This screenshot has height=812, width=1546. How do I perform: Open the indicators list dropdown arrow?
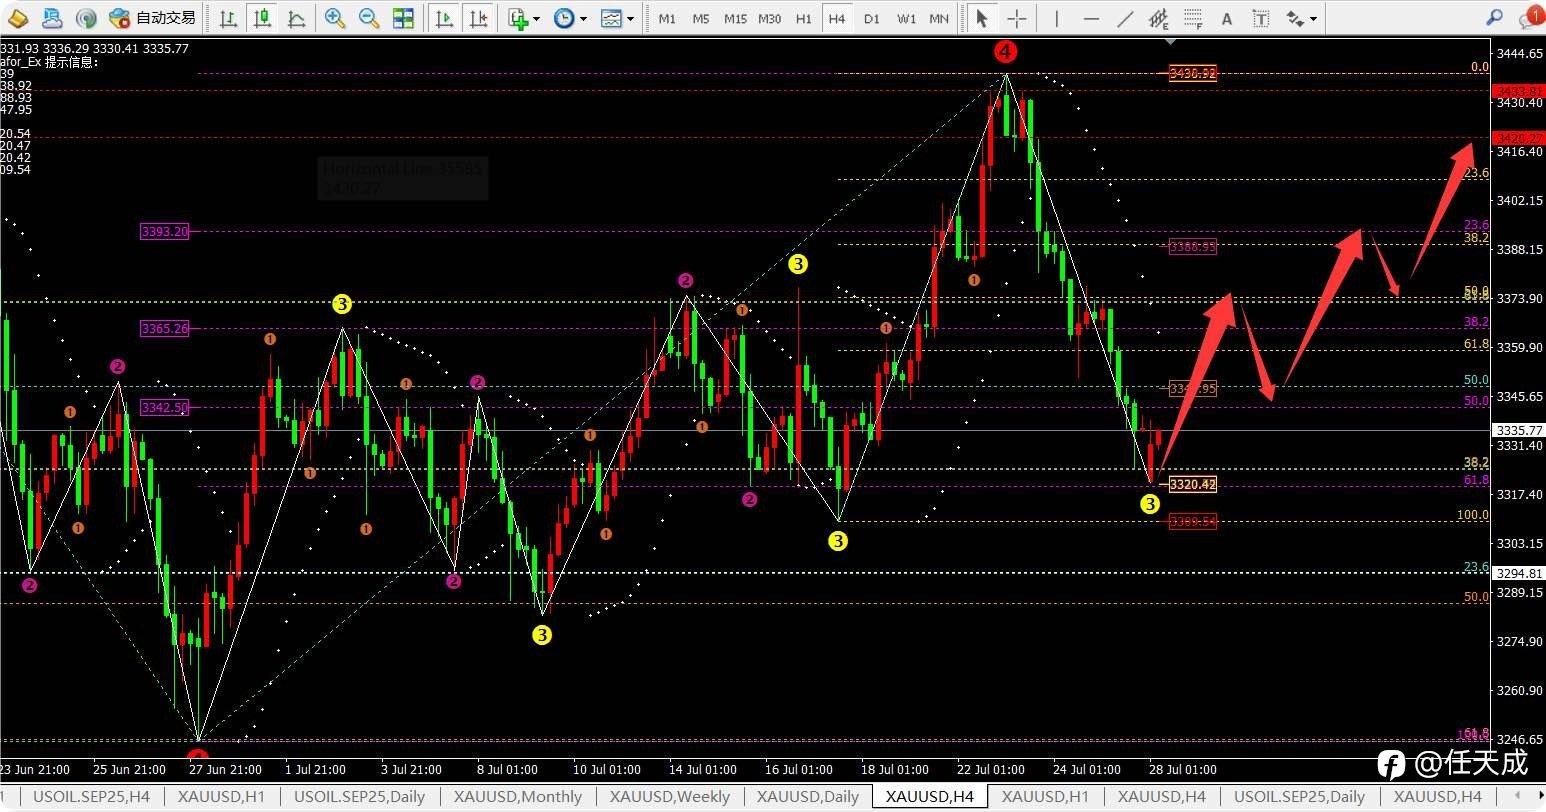click(x=537, y=19)
